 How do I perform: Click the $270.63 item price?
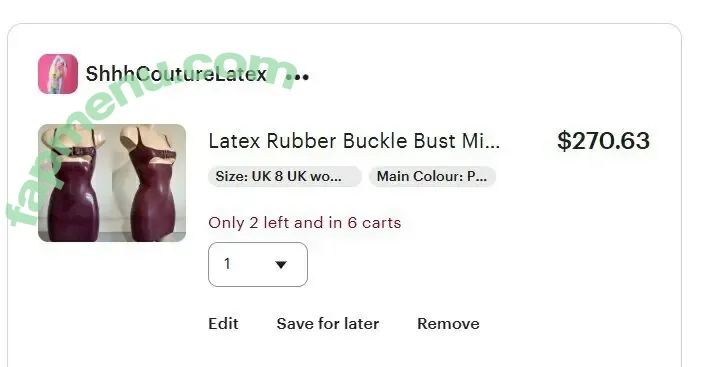[604, 141]
